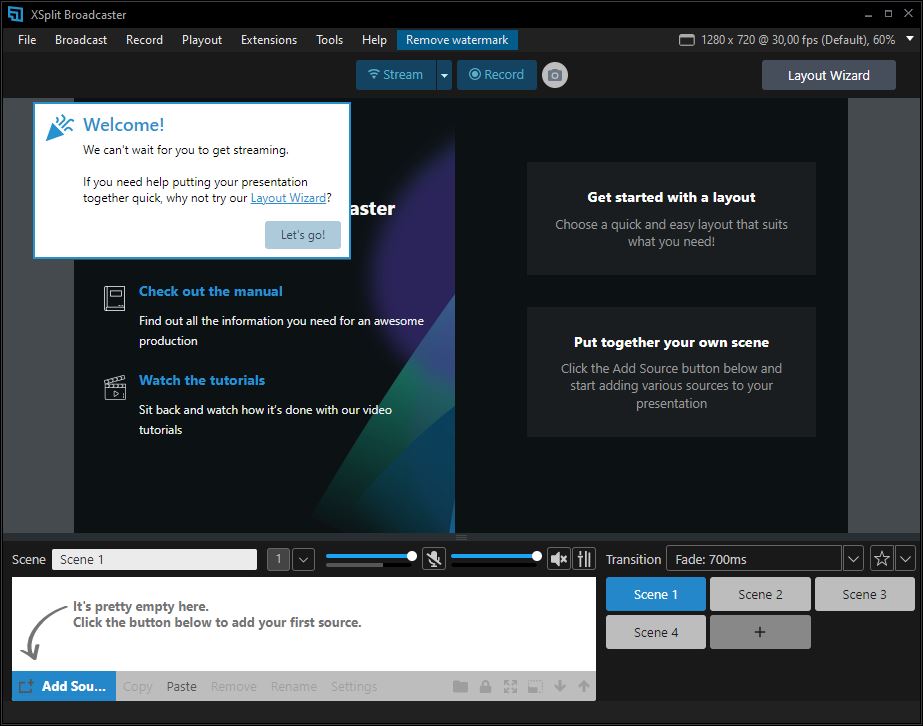Click Copy in source toolbar
This screenshot has height=726, width=923.
pyautogui.click(x=137, y=687)
